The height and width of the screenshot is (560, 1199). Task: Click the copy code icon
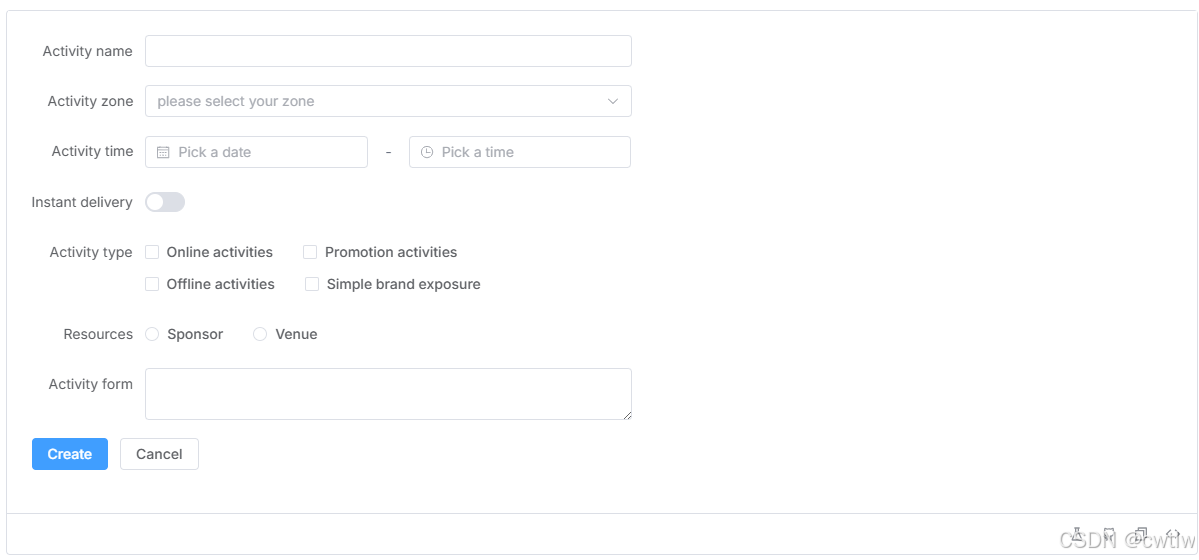pos(1140,534)
